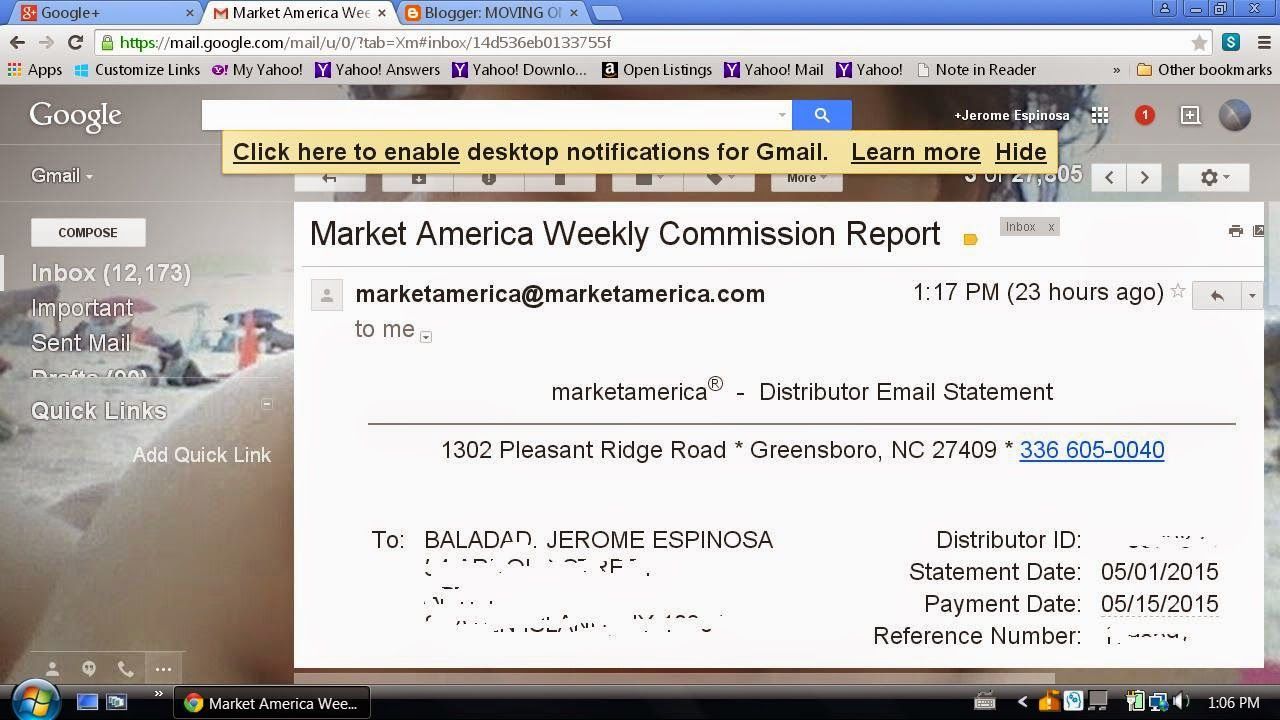The width and height of the screenshot is (1280, 720).
Task: Click the network tray icon
Action: [x=1159, y=702]
